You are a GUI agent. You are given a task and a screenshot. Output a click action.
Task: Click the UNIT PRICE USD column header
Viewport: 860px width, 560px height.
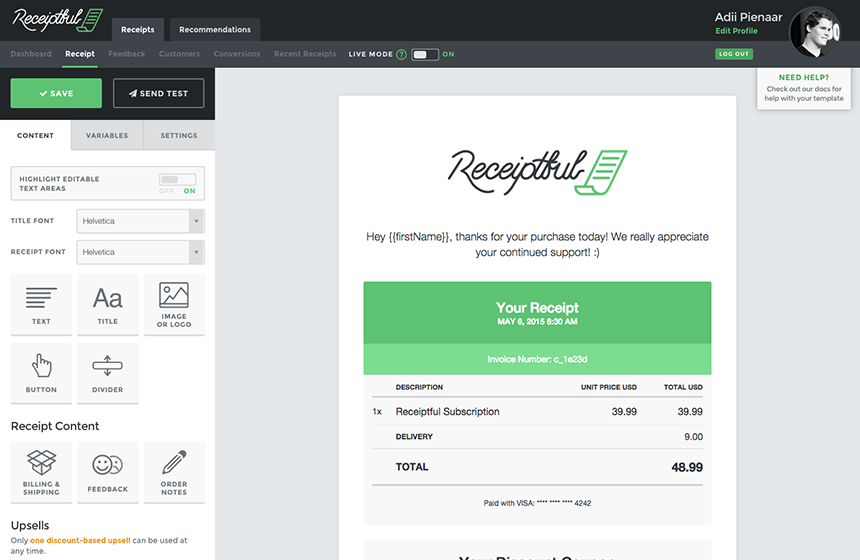pos(609,387)
